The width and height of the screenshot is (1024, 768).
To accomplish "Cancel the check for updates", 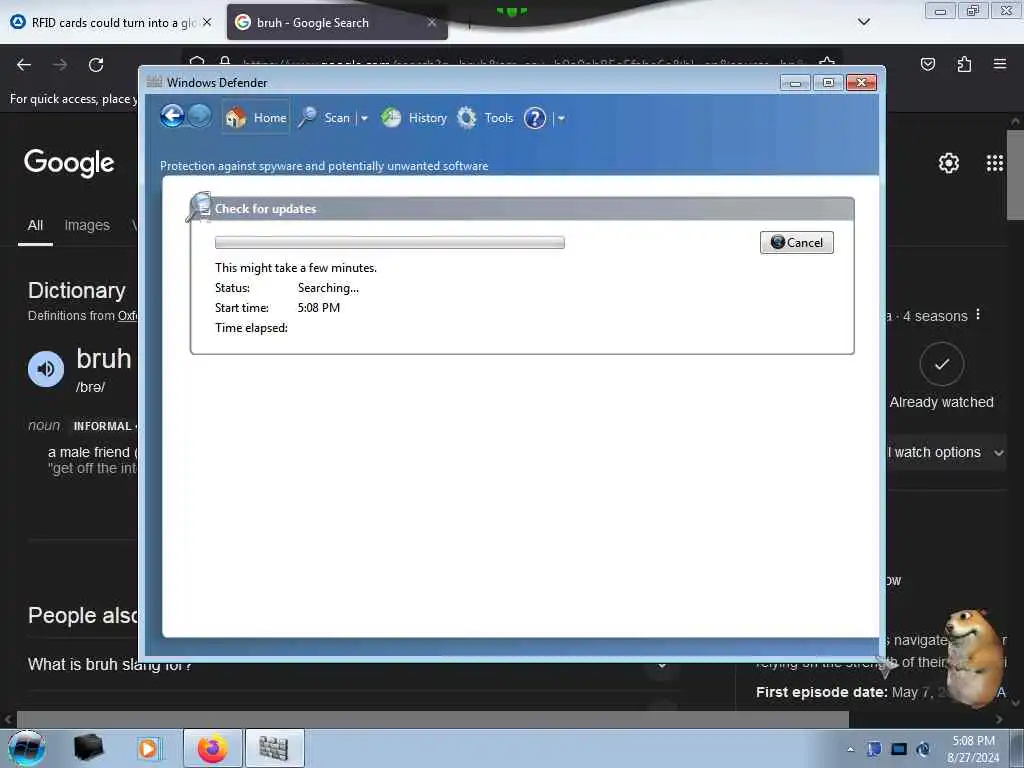I will (x=796, y=242).
